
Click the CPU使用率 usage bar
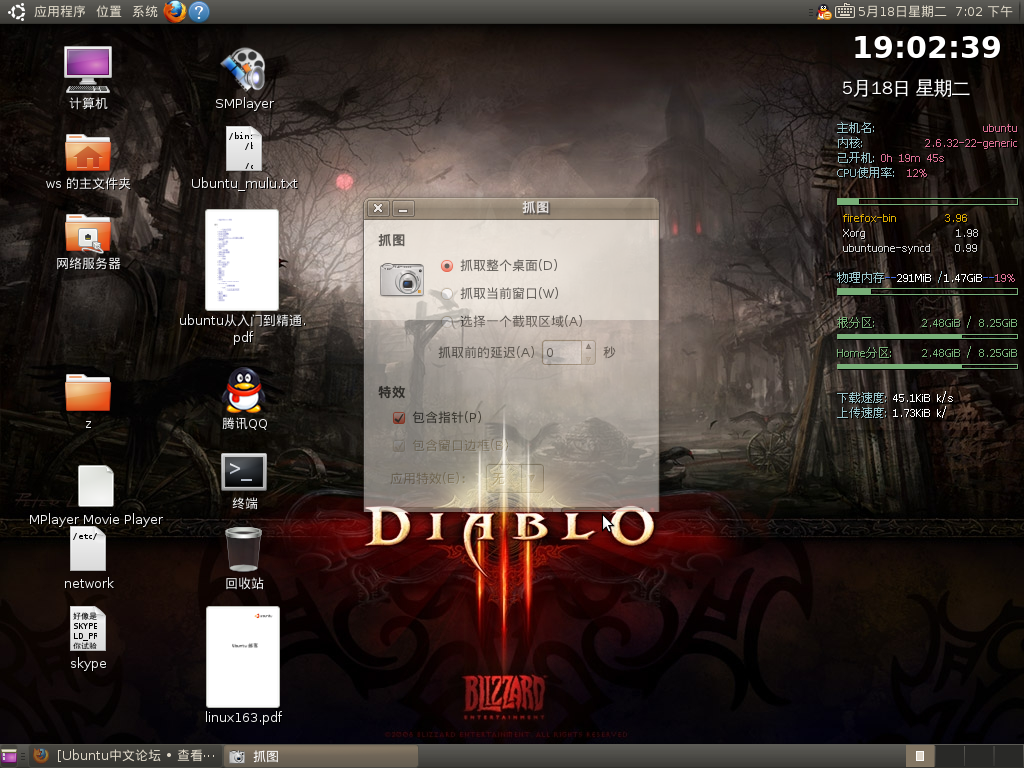click(x=927, y=201)
